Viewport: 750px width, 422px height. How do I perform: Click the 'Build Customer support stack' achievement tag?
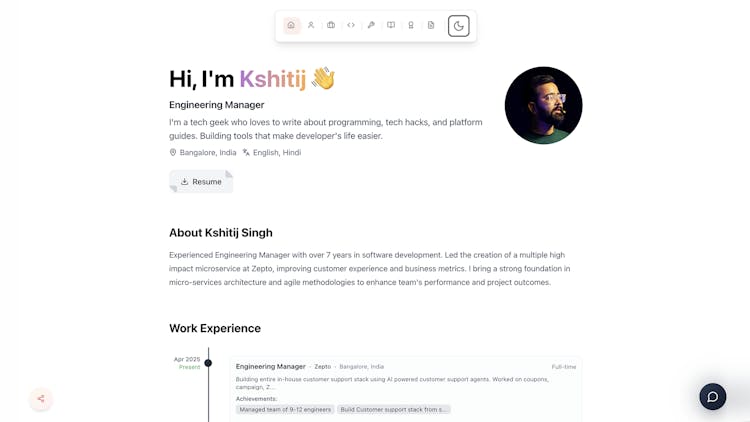(394, 409)
